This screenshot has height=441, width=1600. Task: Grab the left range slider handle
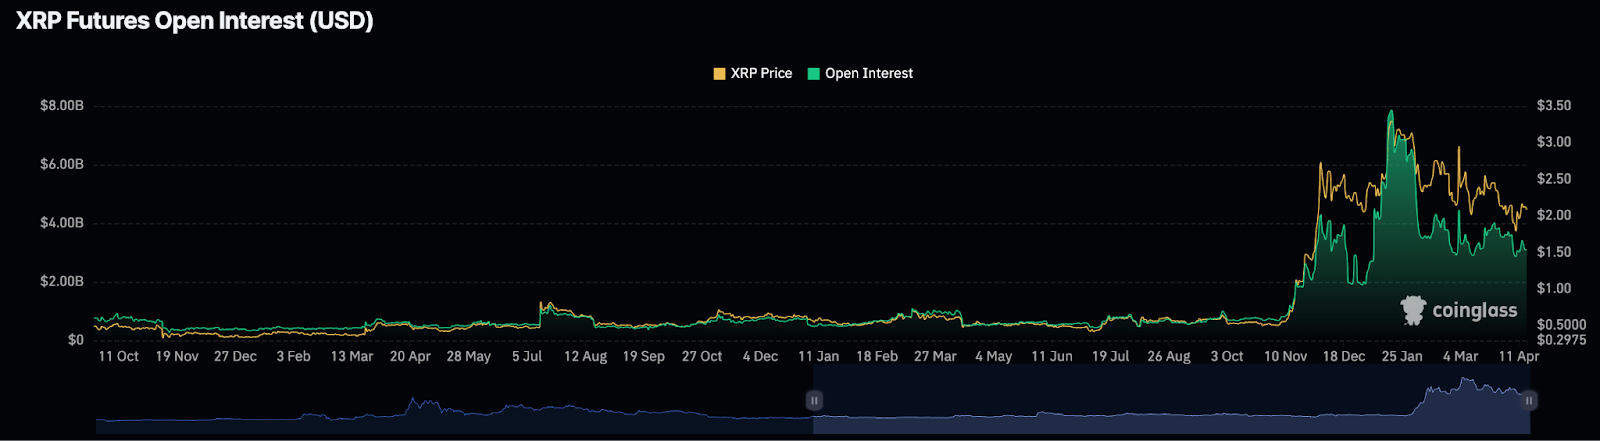click(x=815, y=400)
